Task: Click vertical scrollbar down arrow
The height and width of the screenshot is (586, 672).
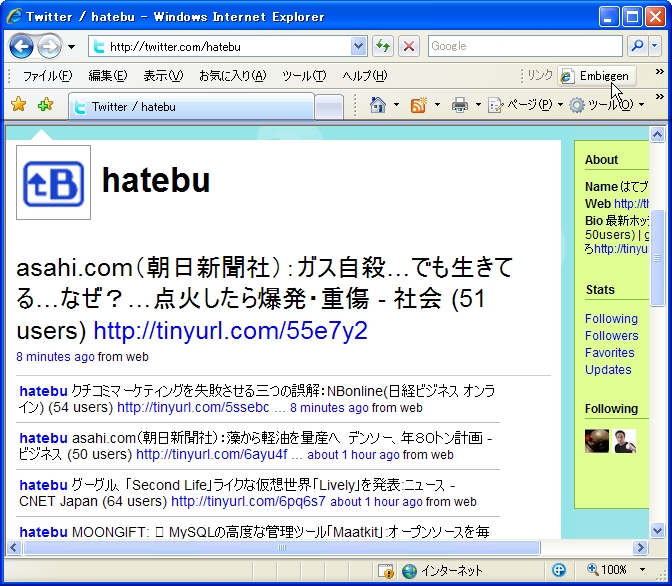Action: [x=657, y=531]
